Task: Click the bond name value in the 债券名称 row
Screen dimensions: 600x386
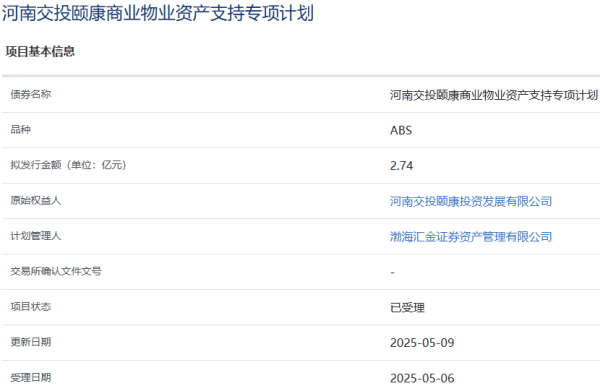Action: (494, 95)
